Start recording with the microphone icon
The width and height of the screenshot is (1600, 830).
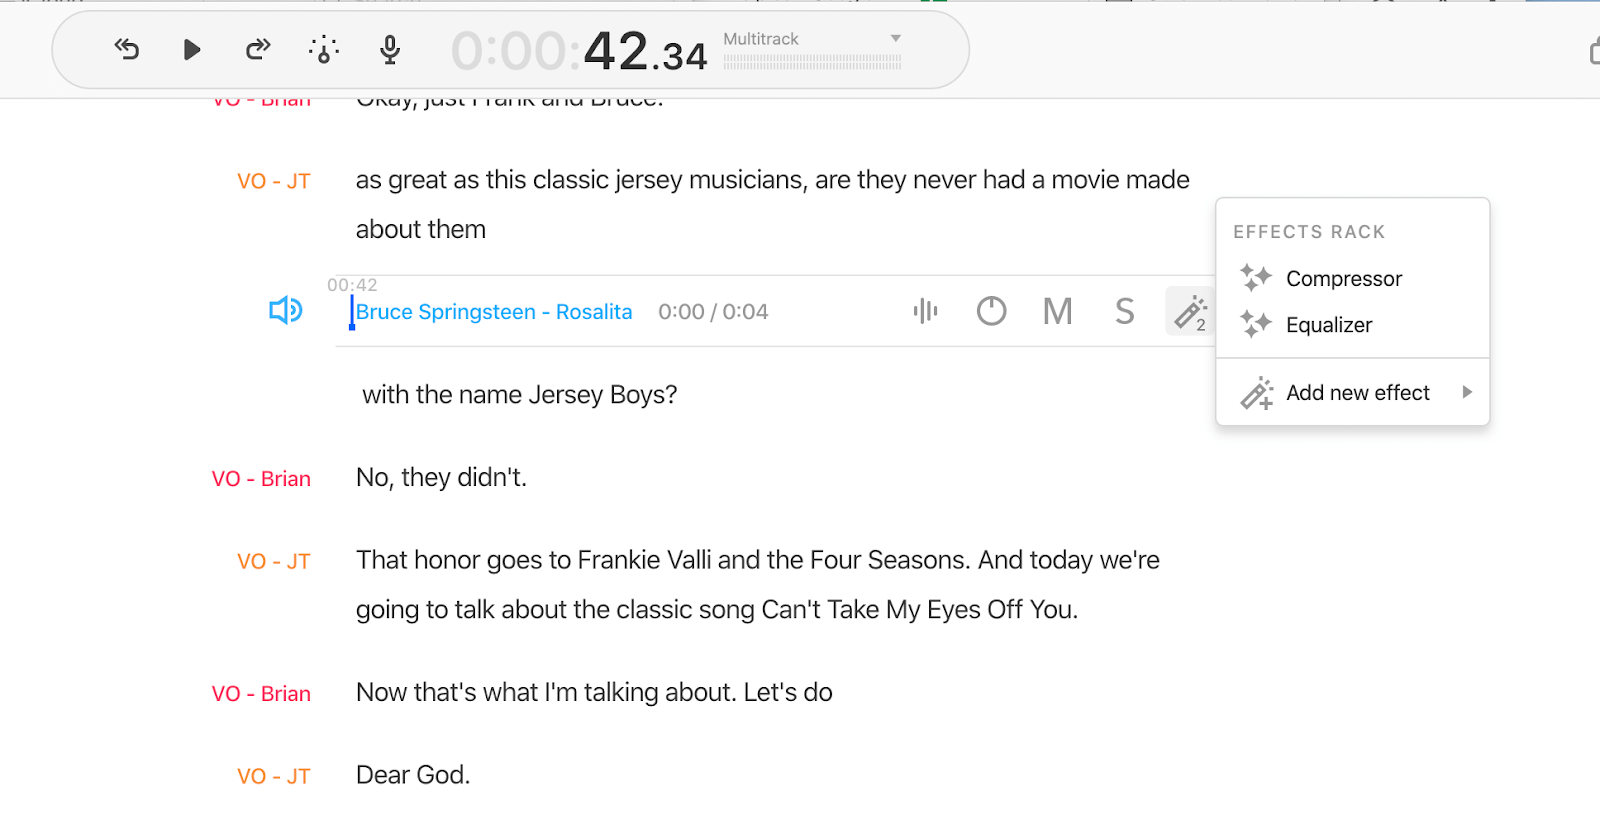click(390, 49)
